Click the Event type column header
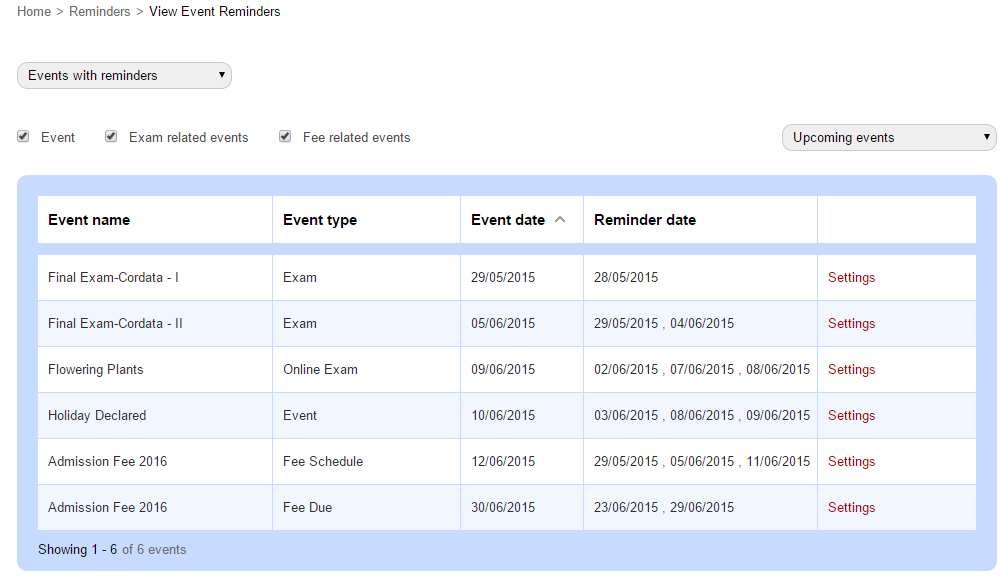 coord(320,220)
